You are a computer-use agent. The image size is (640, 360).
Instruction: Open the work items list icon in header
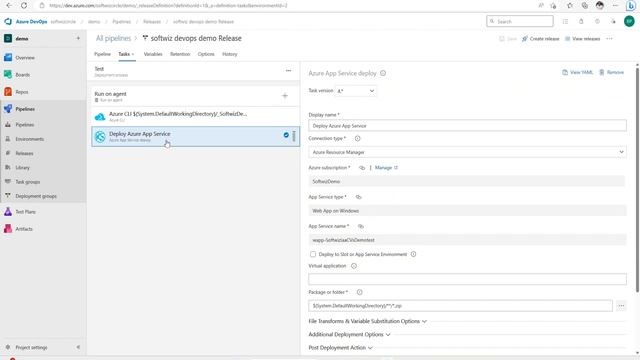pyautogui.click(x=565, y=21)
